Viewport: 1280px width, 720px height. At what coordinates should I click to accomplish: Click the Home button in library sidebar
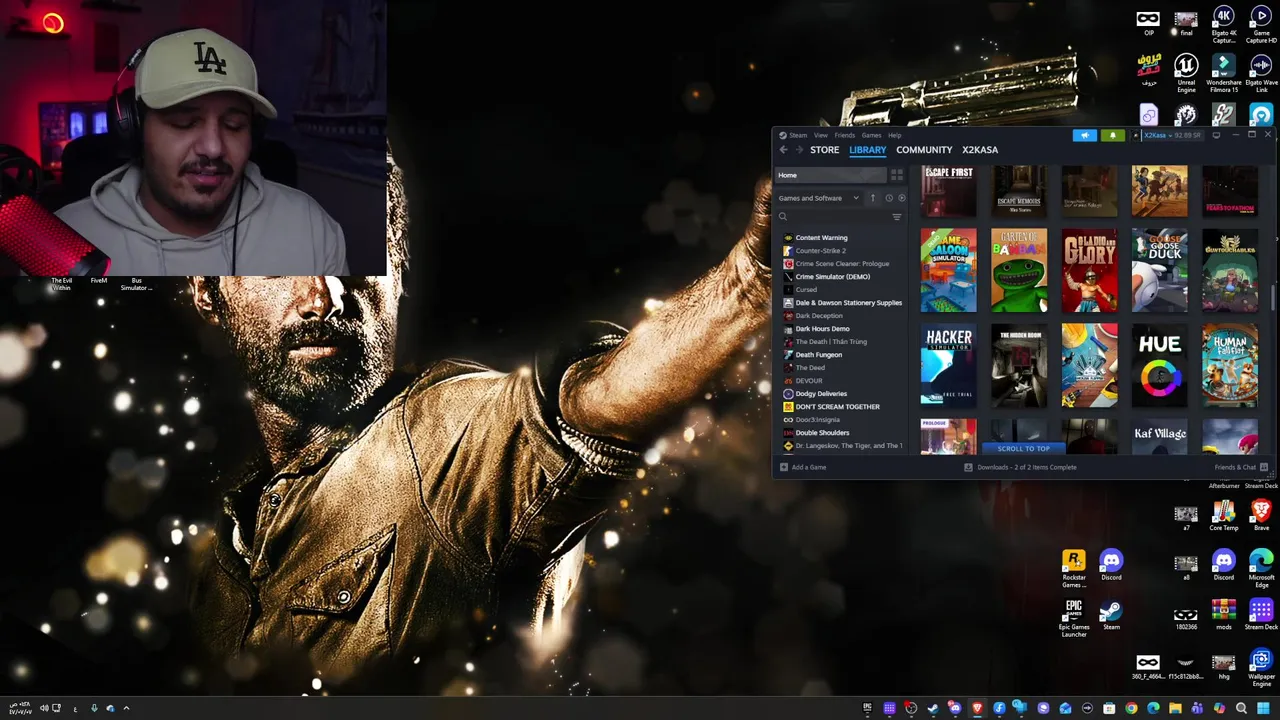click(x=831, y=175)
